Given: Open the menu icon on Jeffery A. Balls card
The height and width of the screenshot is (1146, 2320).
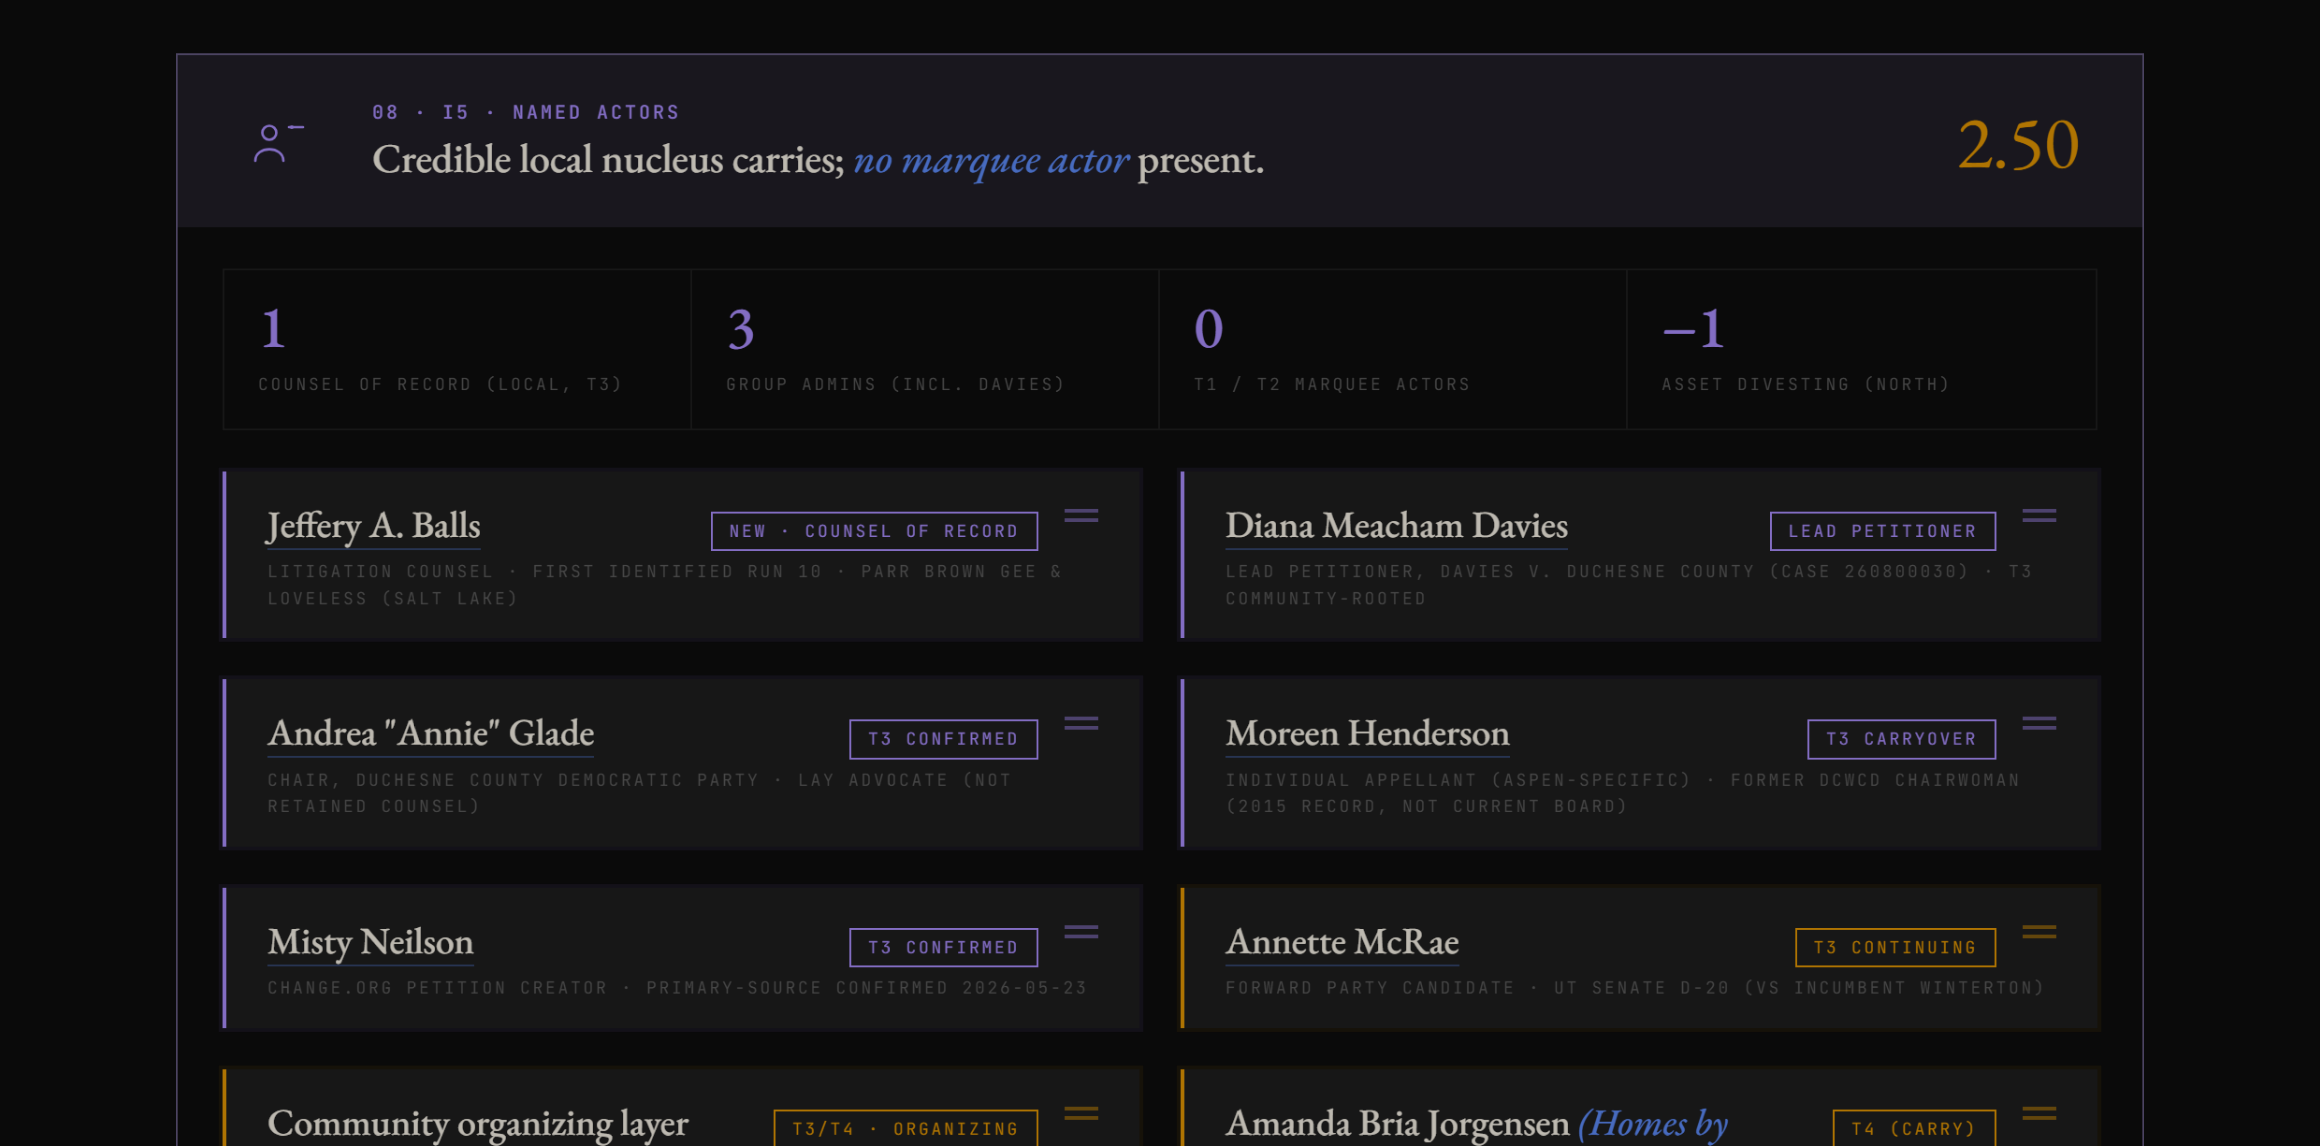Looking at the screenshot, I should (x=1081, y=516).
